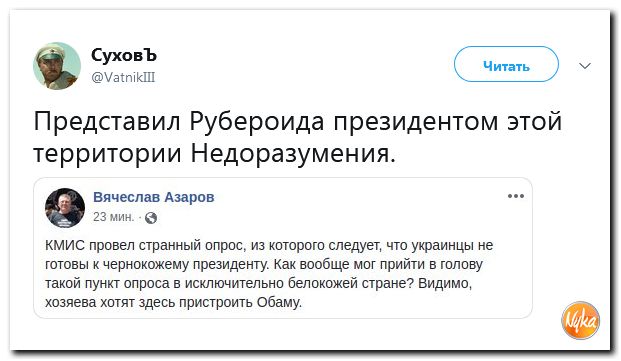Click the word 'территории' in the tweet
Viewport: 621px width, 361px height.
click(x=108, y=154)
